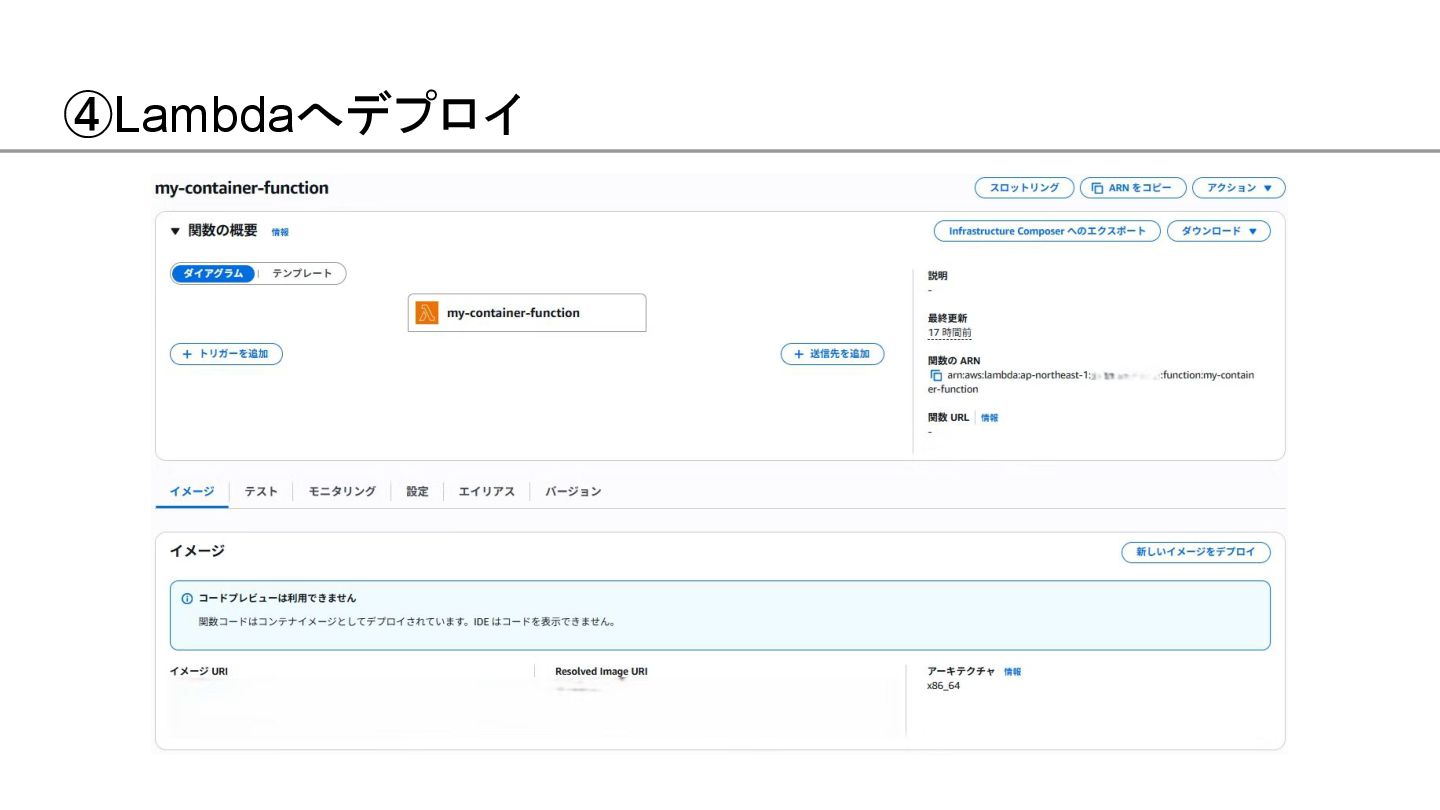Click the Resolved Image URI label

(x=601, y=671)
